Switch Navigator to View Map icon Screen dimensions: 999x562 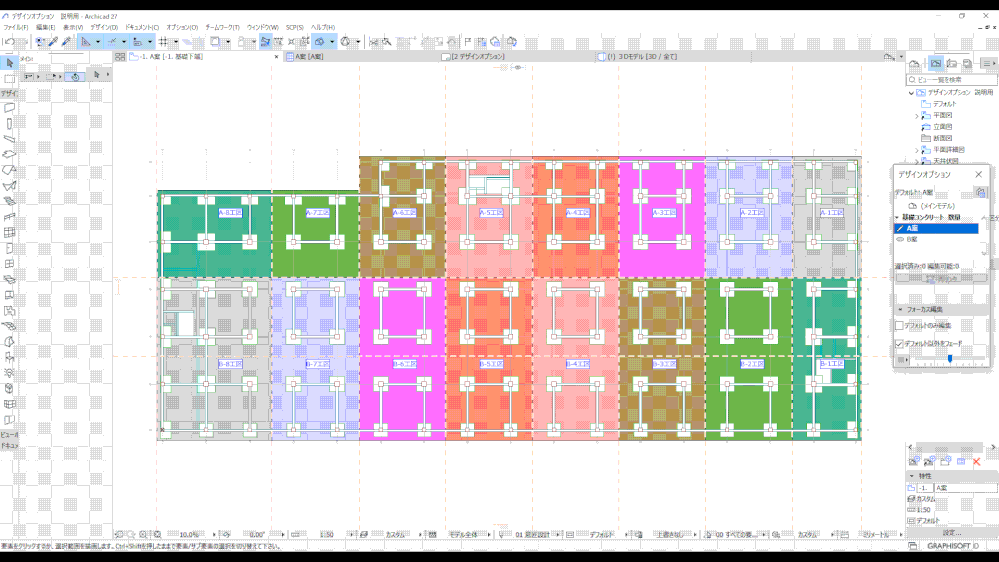pyautogui.click(x=936, y=63)
